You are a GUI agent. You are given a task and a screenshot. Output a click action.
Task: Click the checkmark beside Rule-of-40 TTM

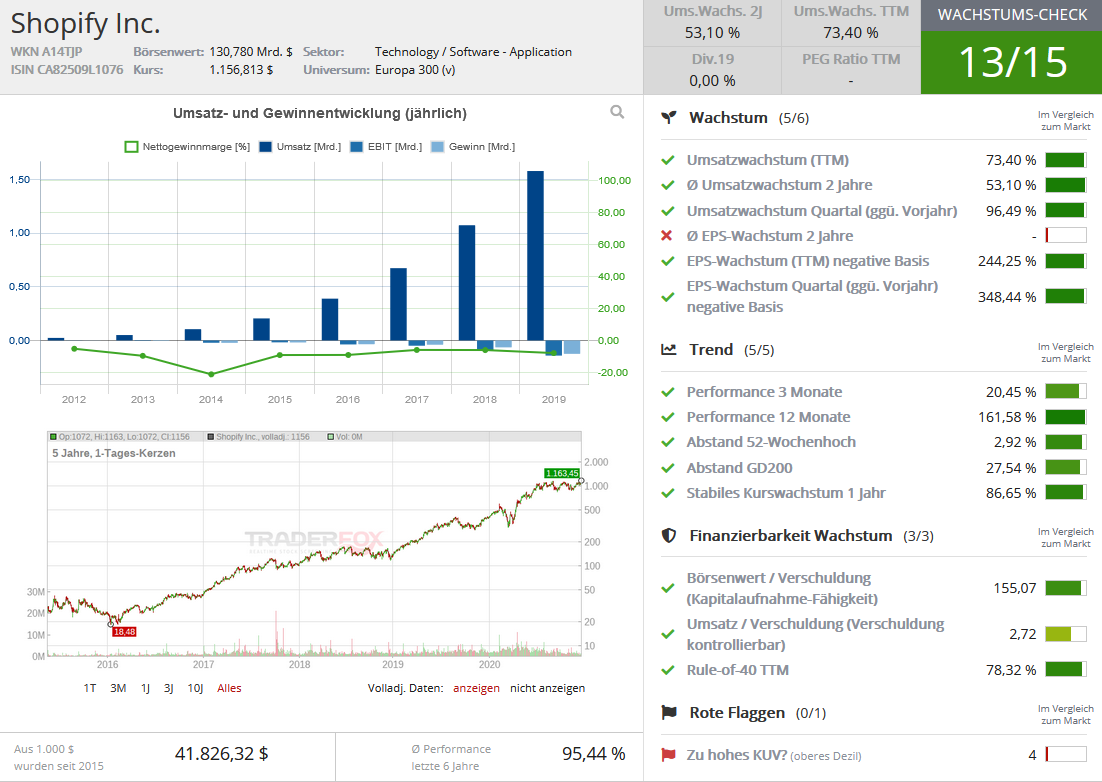point(668,670)
